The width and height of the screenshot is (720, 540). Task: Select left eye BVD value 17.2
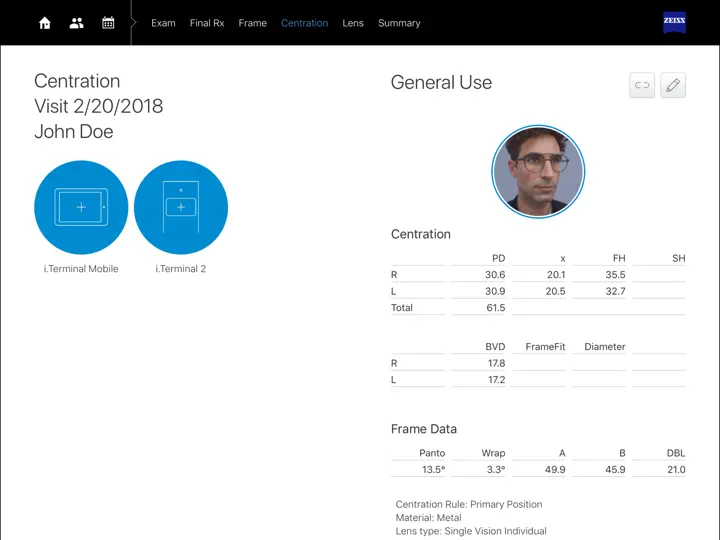[x=496, y=380]
